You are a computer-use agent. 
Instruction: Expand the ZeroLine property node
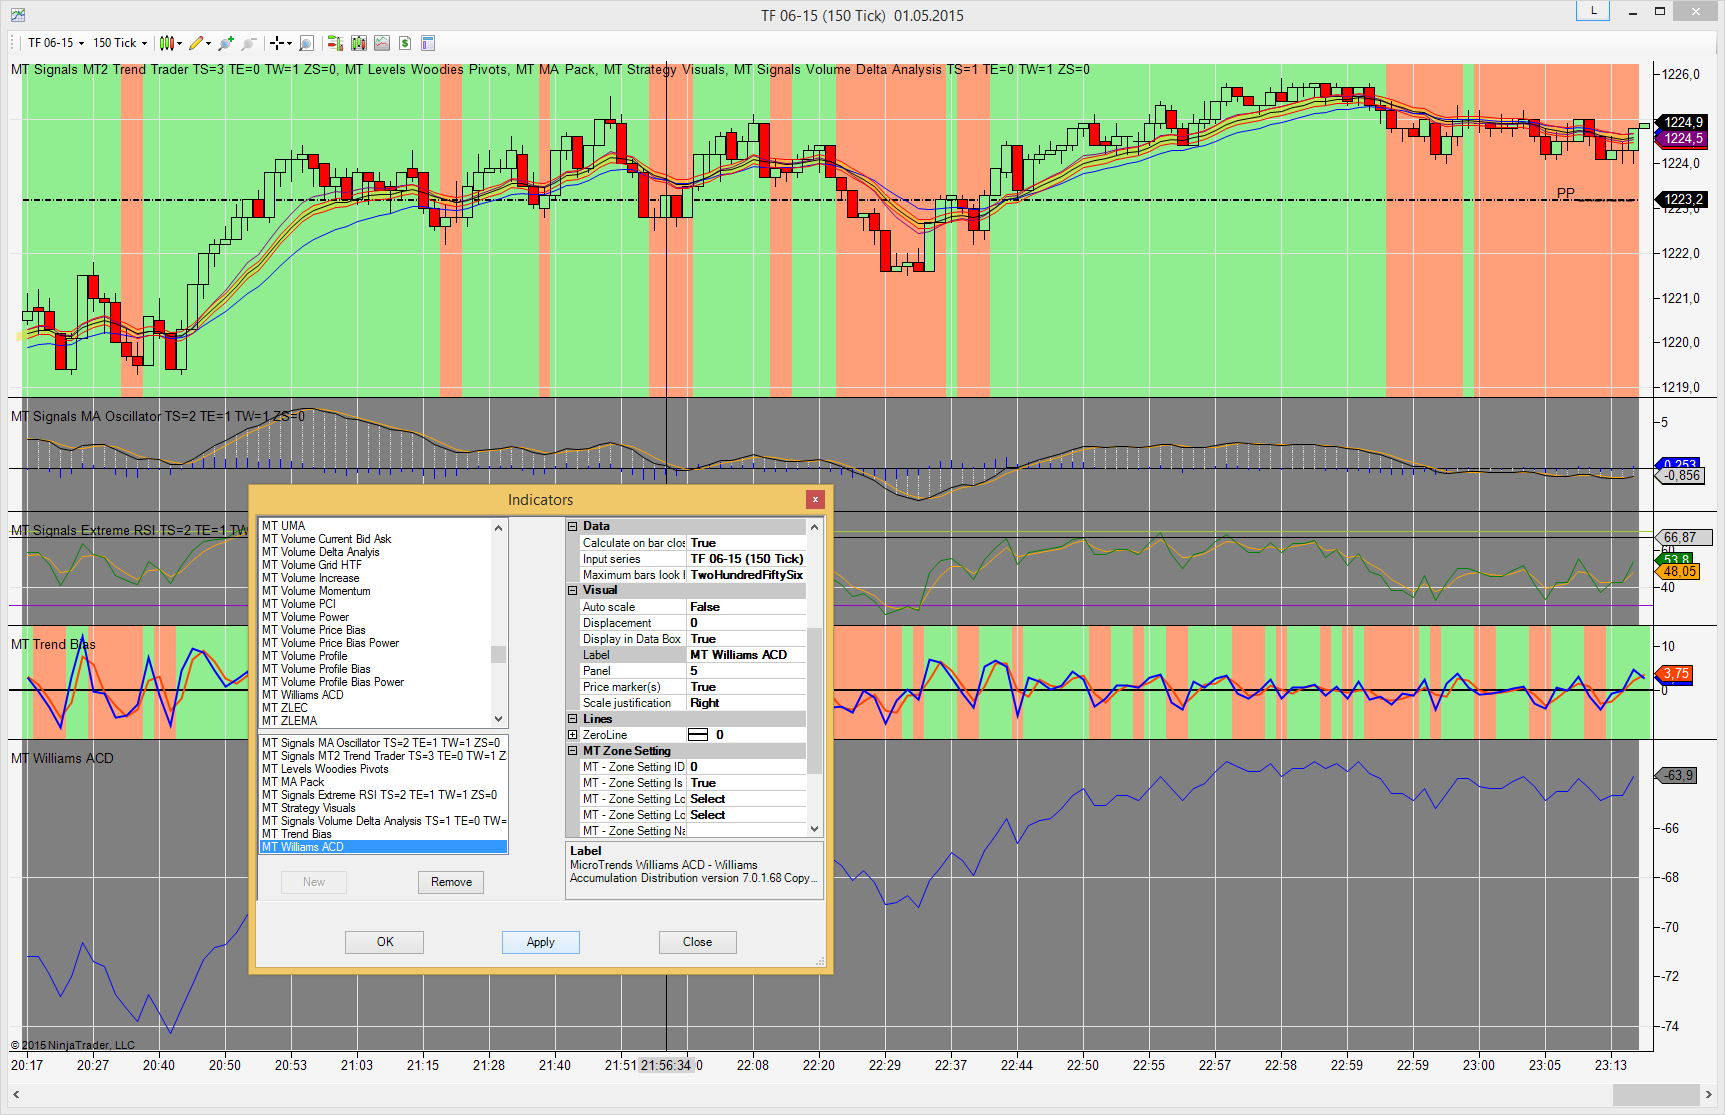click(x=573, y=735)
